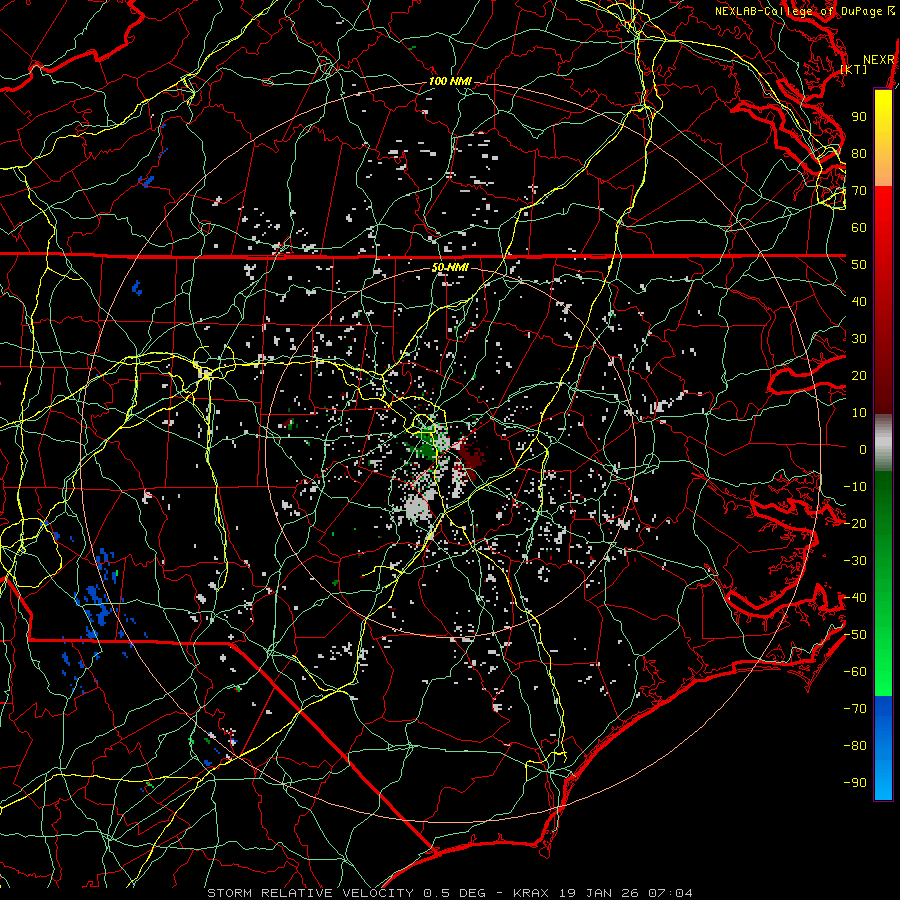Click the 20 value on the velocity scale
This screenshot has height=900, width=900.
(x=859, y=376)
